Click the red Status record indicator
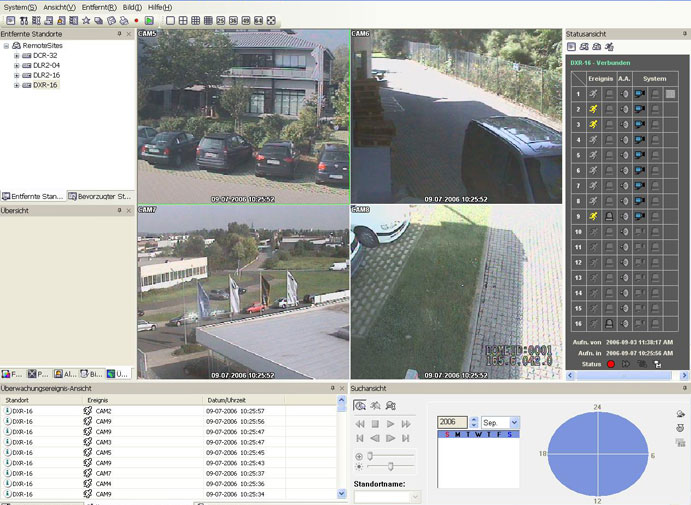 point(610,365)
